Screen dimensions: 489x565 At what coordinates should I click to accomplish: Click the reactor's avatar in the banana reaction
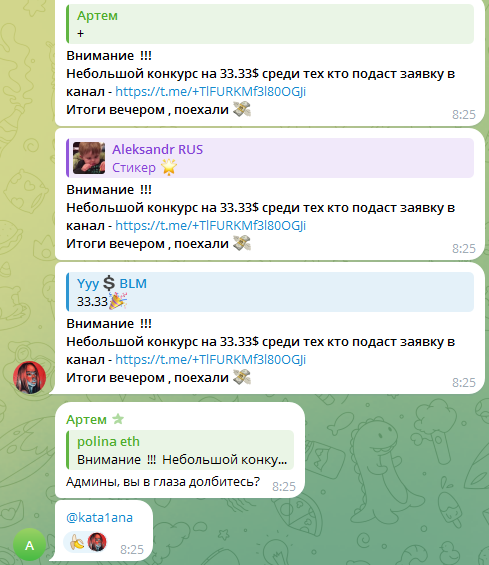click(x=97, y=542)
